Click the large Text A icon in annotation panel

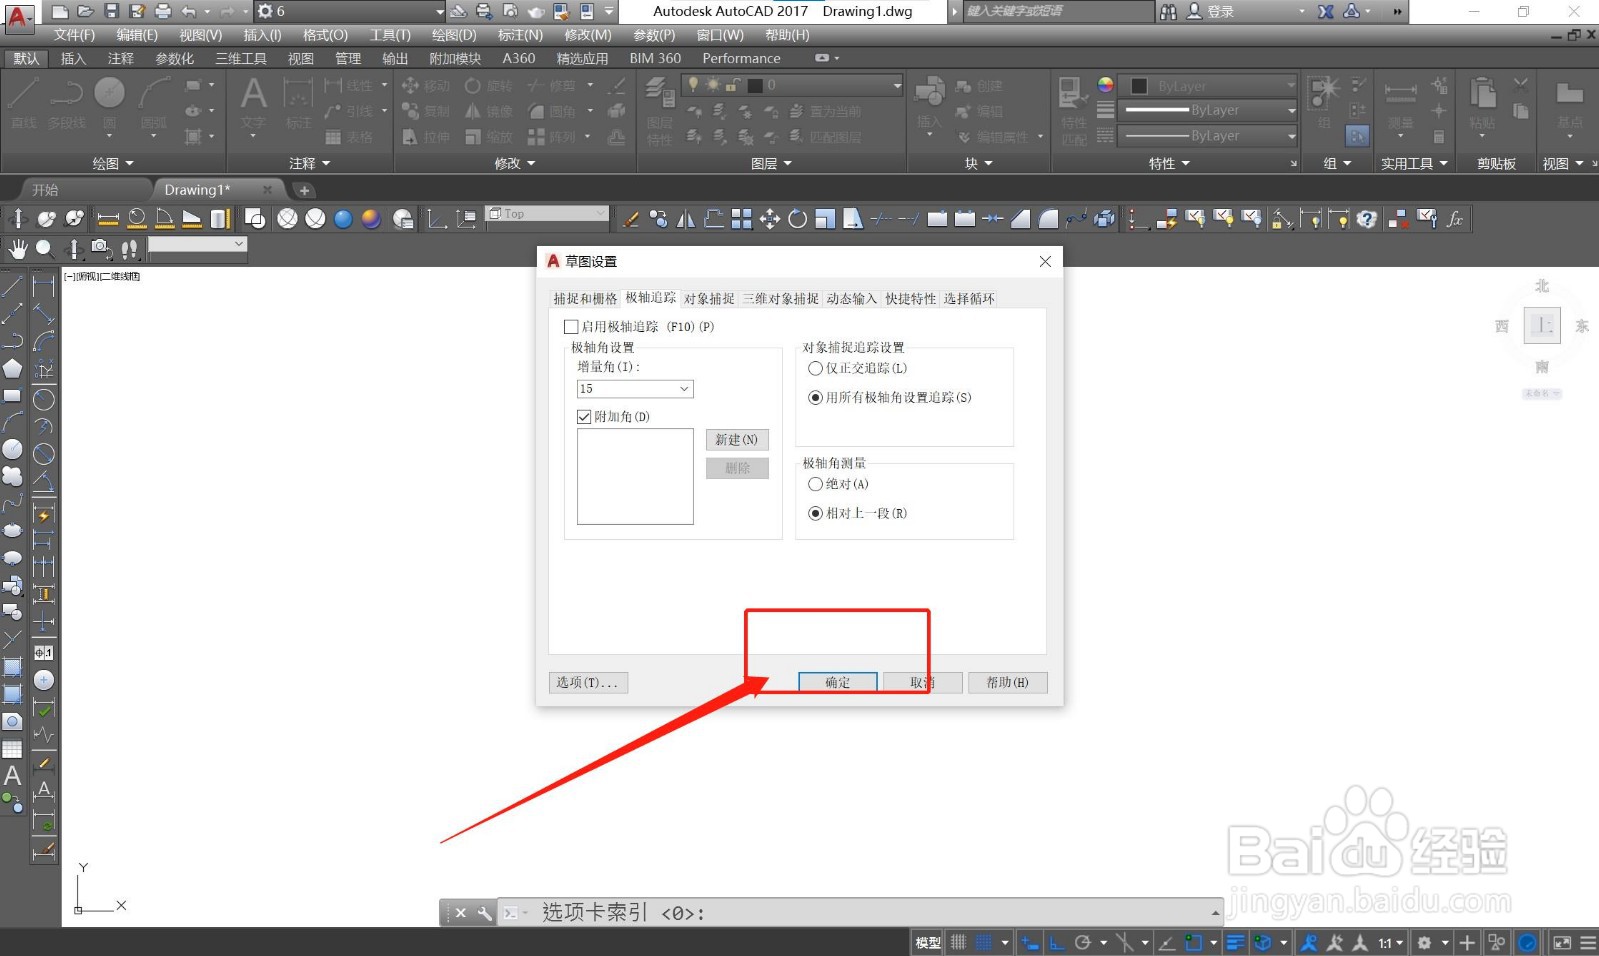[x=254, y=94]
